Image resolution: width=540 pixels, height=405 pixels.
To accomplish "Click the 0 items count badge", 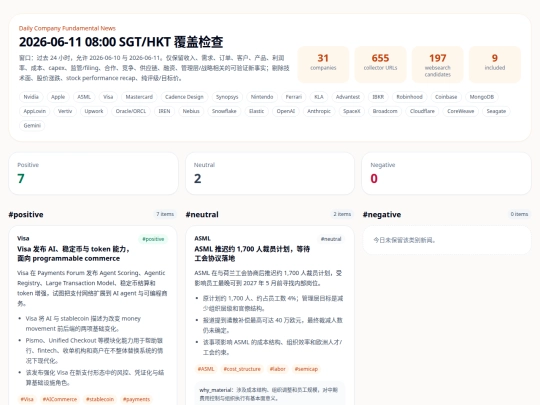I will [x=519, y=214].
